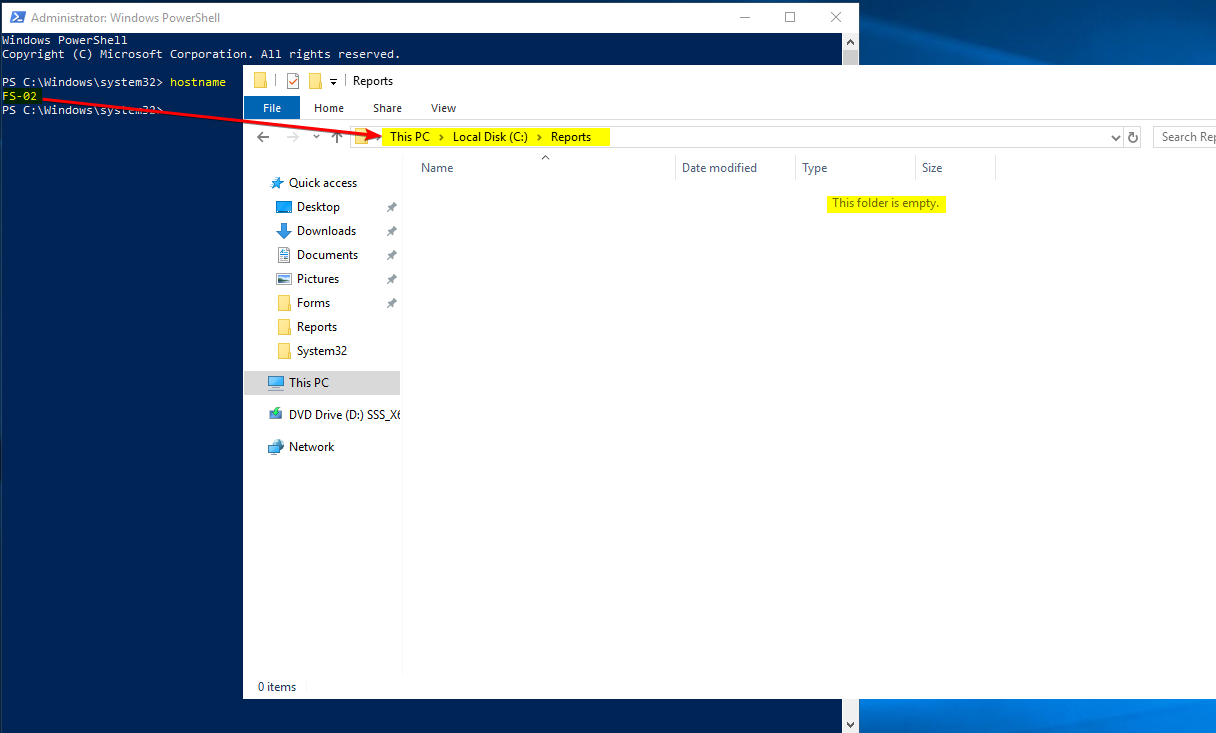
Task: Click the PowerShell prompt line after hostname output
Action: [x=82, y=110]
